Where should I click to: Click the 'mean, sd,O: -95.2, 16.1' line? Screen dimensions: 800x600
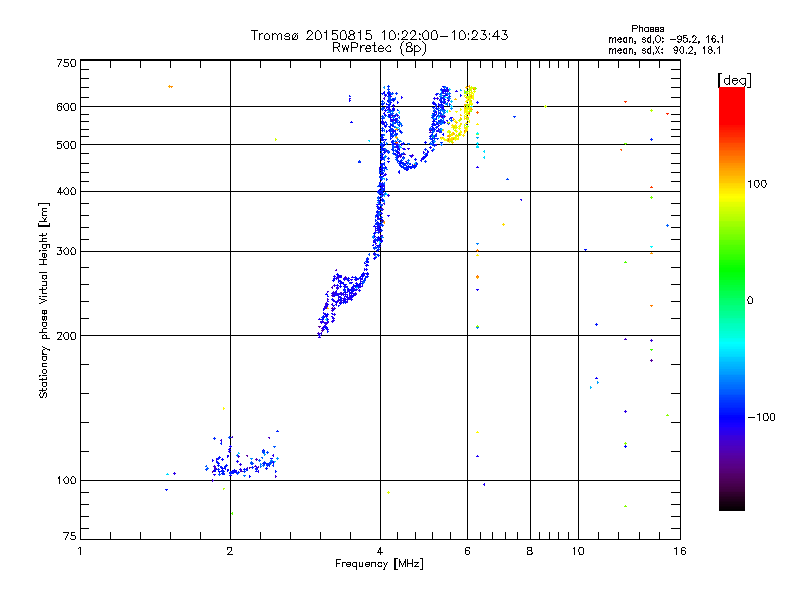click(666, 39)
